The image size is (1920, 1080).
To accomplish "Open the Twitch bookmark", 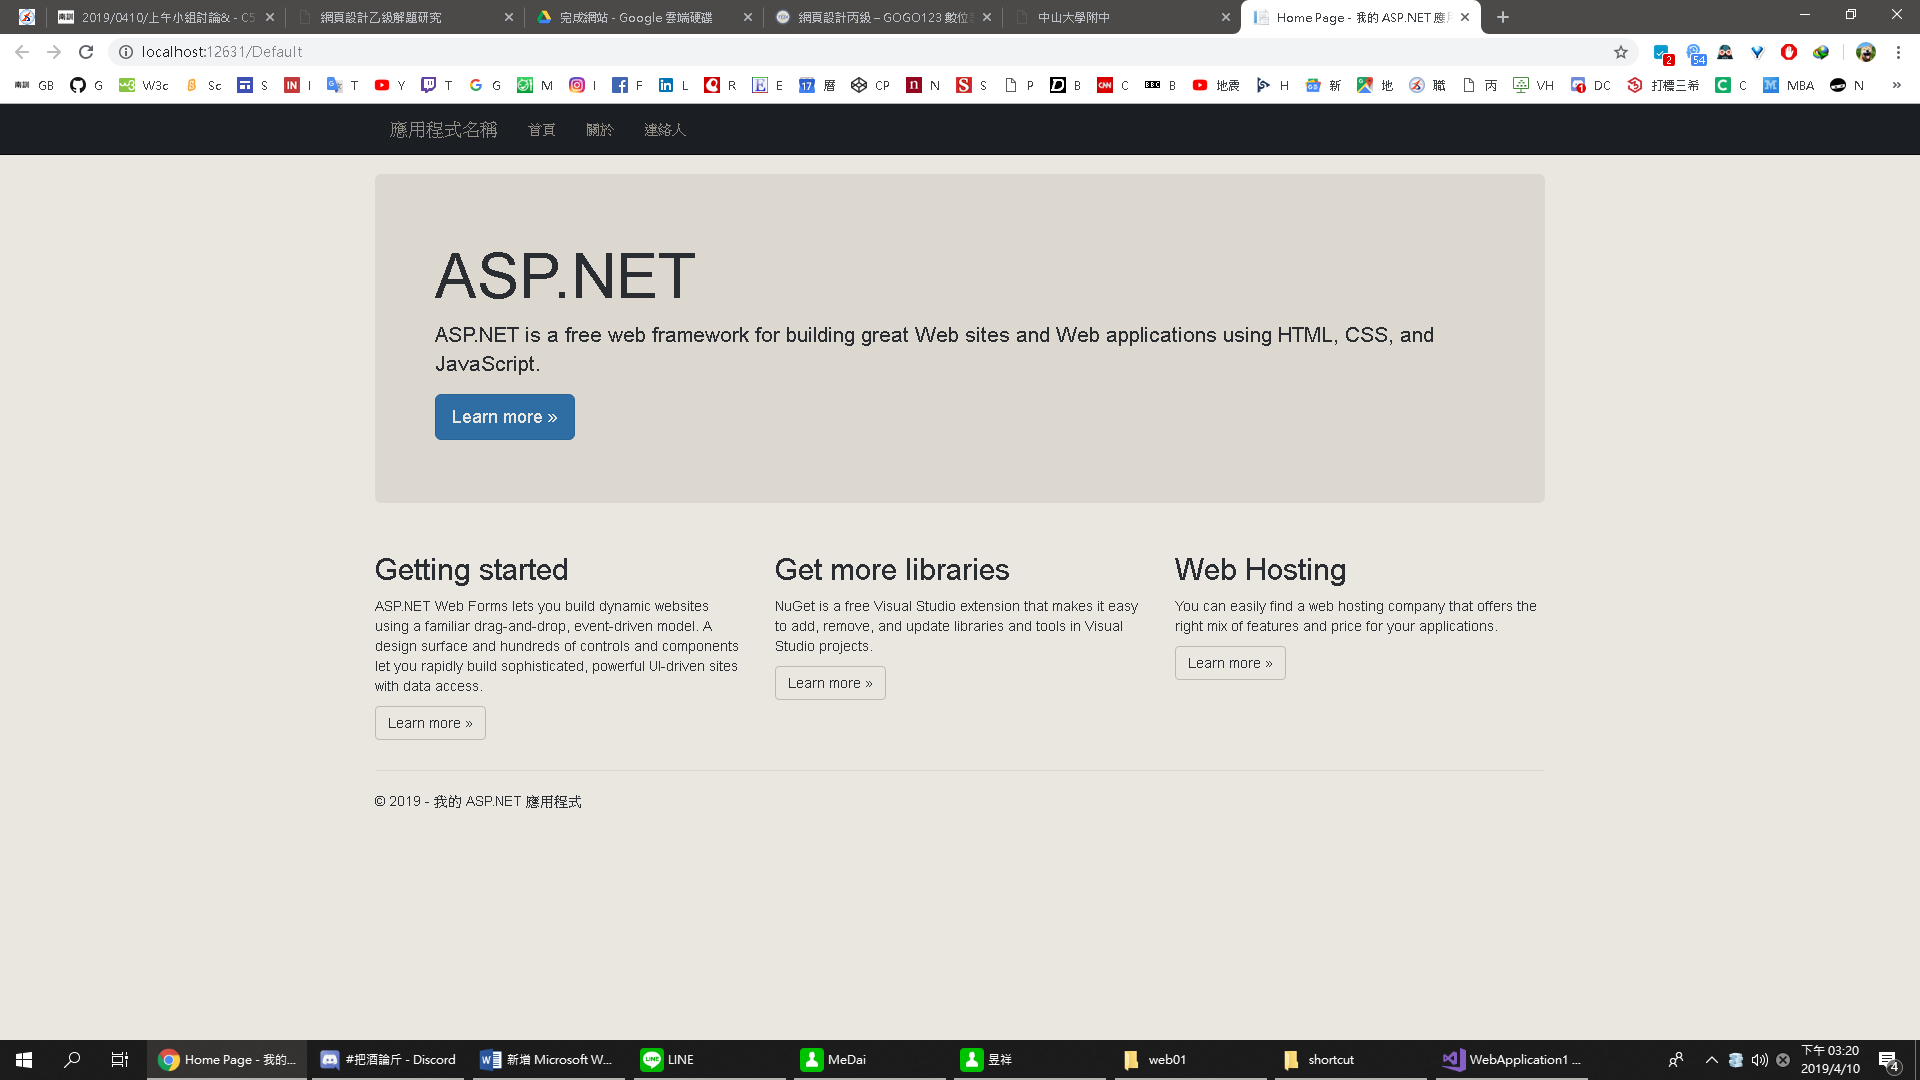I will pos(437,86).
